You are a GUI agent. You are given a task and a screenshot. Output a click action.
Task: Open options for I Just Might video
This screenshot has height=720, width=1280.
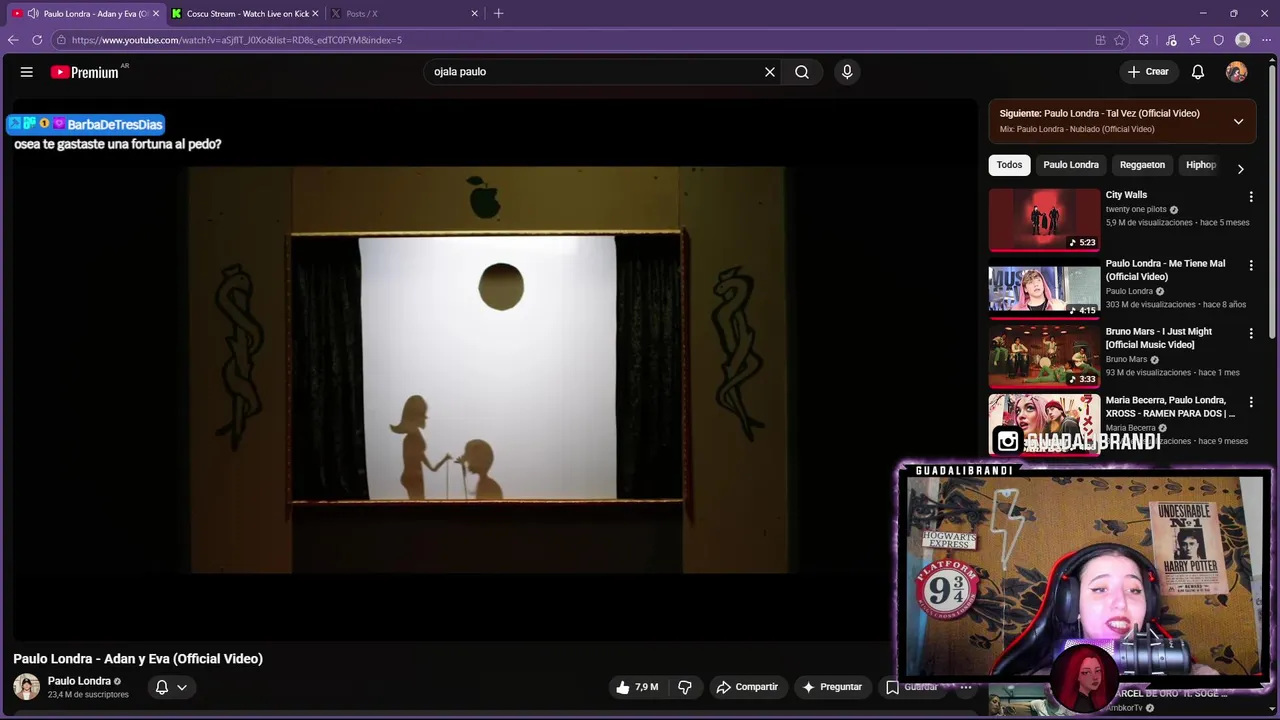[x=1251, y=333]
